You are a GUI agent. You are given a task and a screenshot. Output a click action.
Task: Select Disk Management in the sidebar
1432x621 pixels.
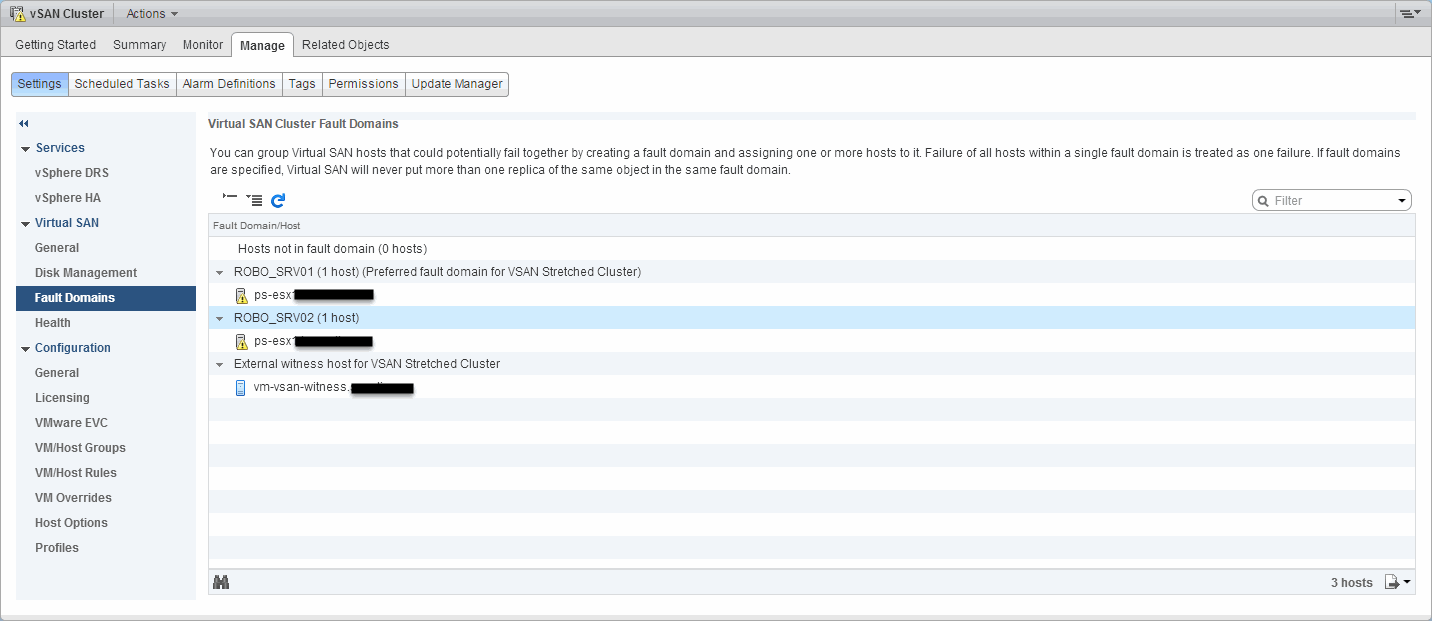point(86,273)
